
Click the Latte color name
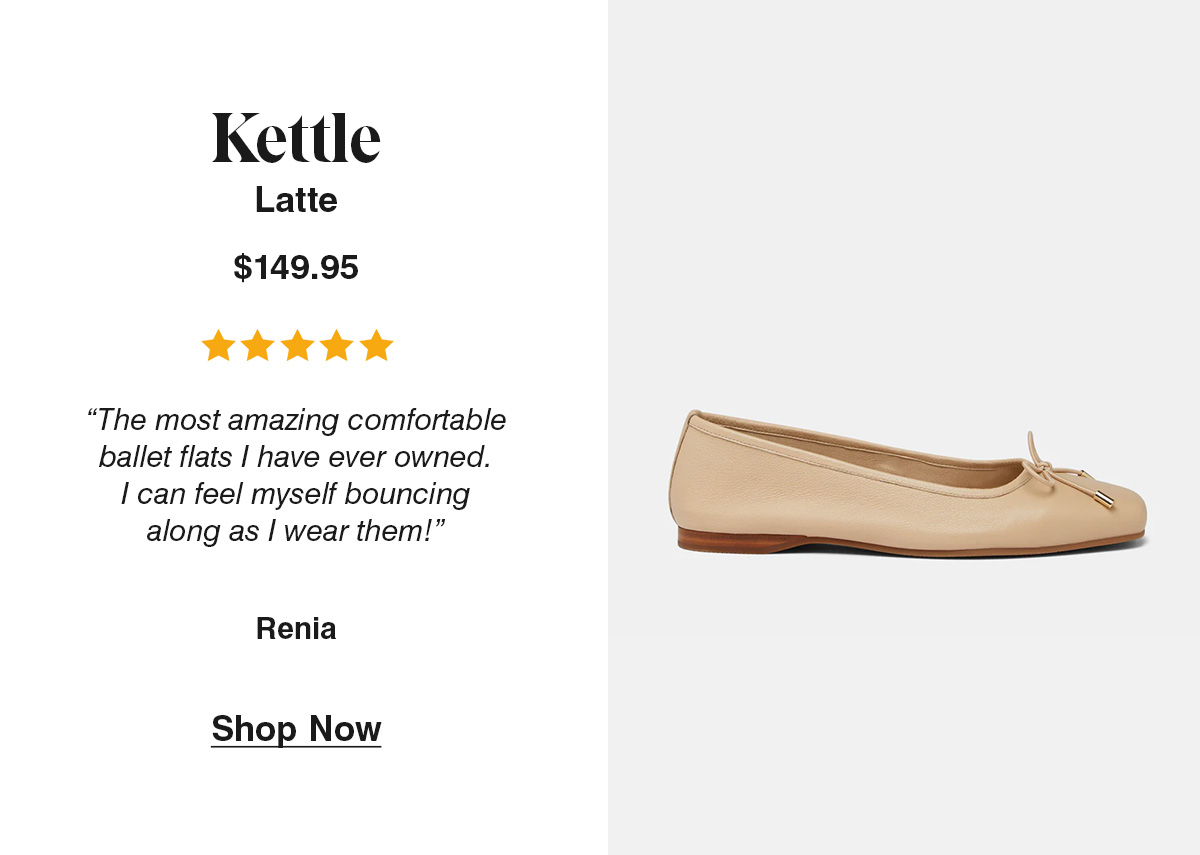[x=296, y=200]
